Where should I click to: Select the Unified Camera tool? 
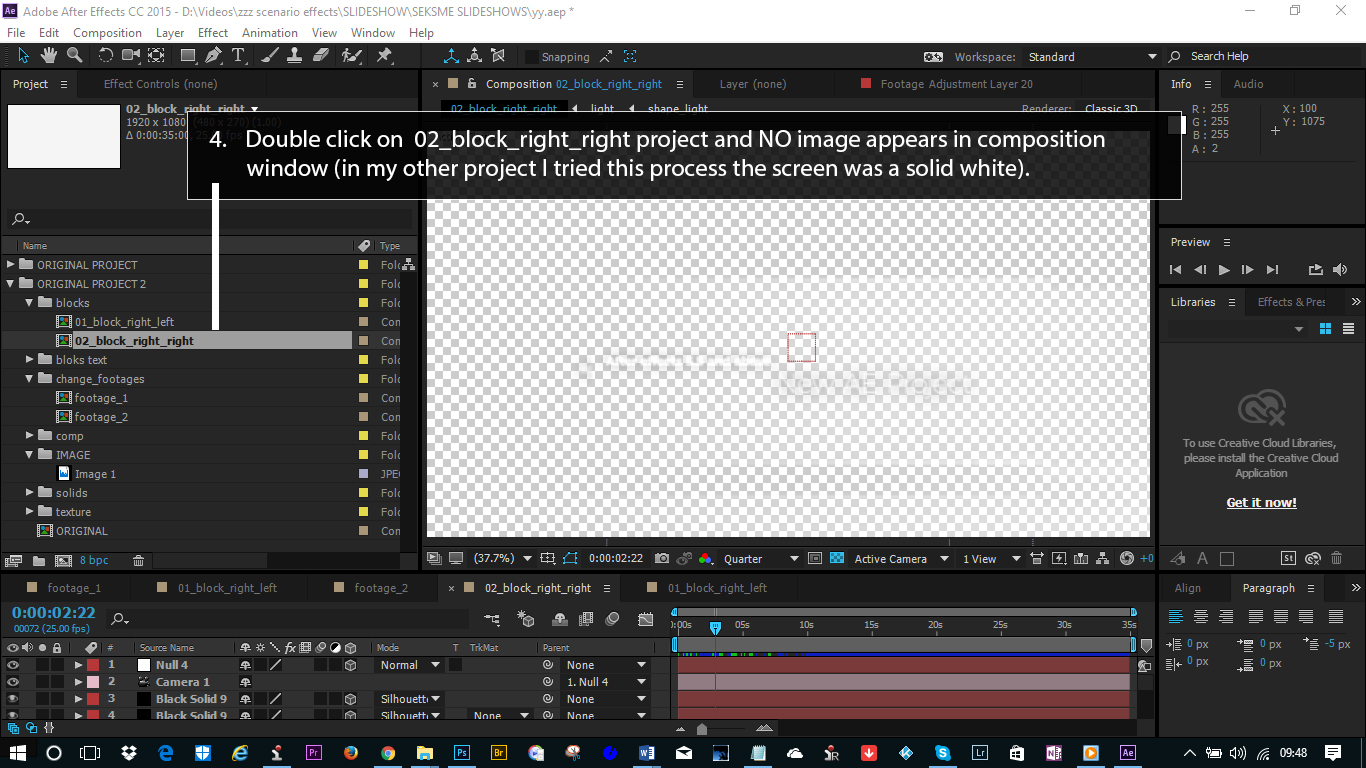pos(132,56)
